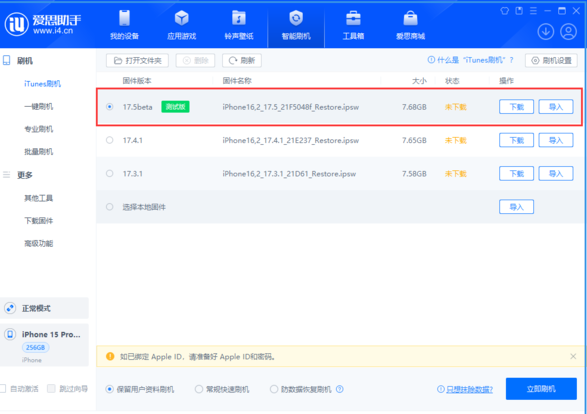Download the 17.4.1 firmware
The width and height of the screenshot is (587, 414).
click(x=516, y=140)
